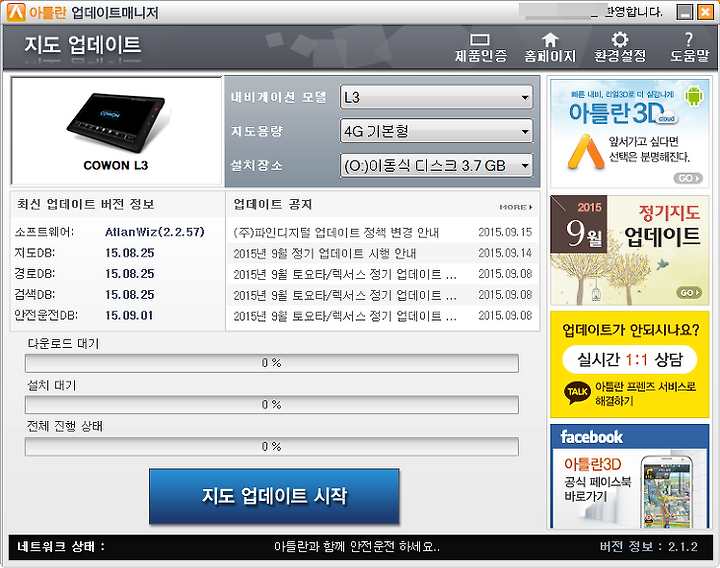720x568 pixels.
Task: Close the 아틀란 업데이트매니저 window
Action: tap(705, 12)
